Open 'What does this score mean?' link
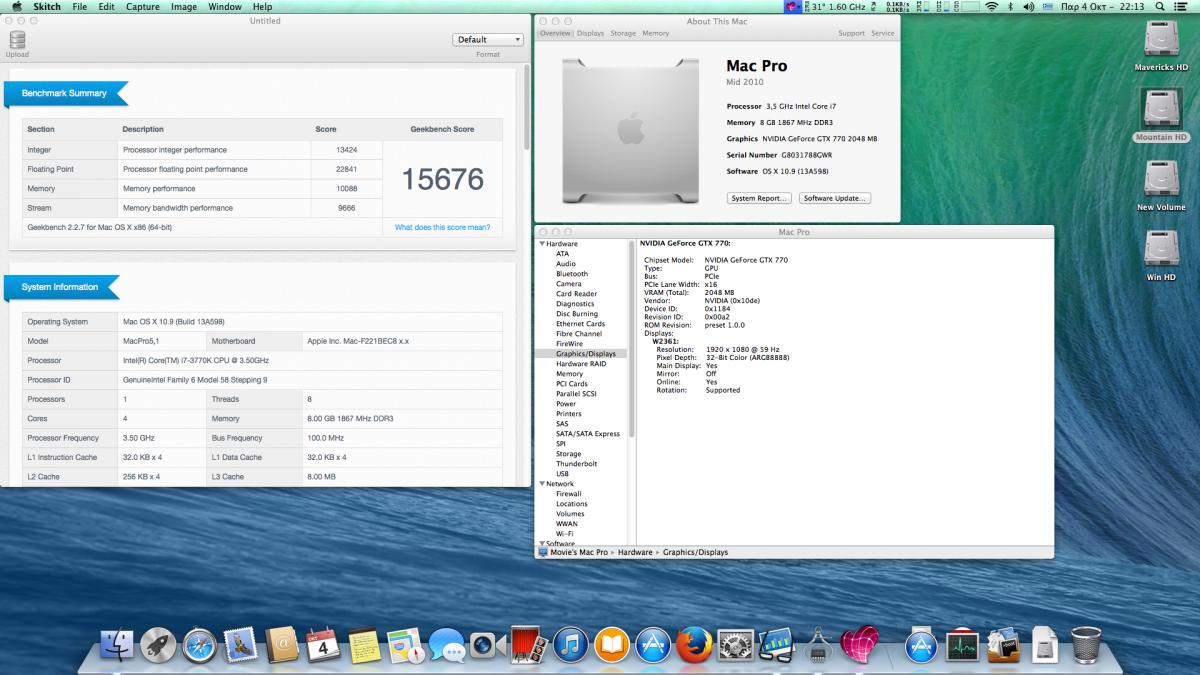This screenshot has height=675, width=1200. coord(442,227)
